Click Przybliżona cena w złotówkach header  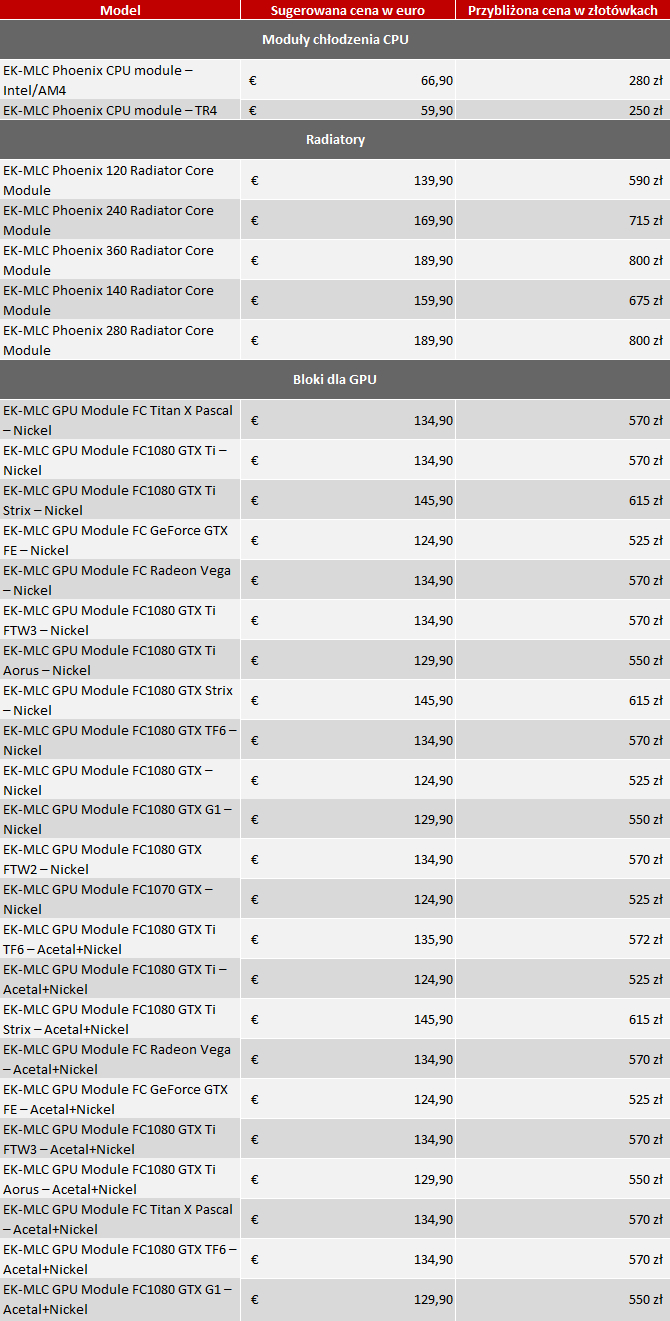(x=563, y=10)
